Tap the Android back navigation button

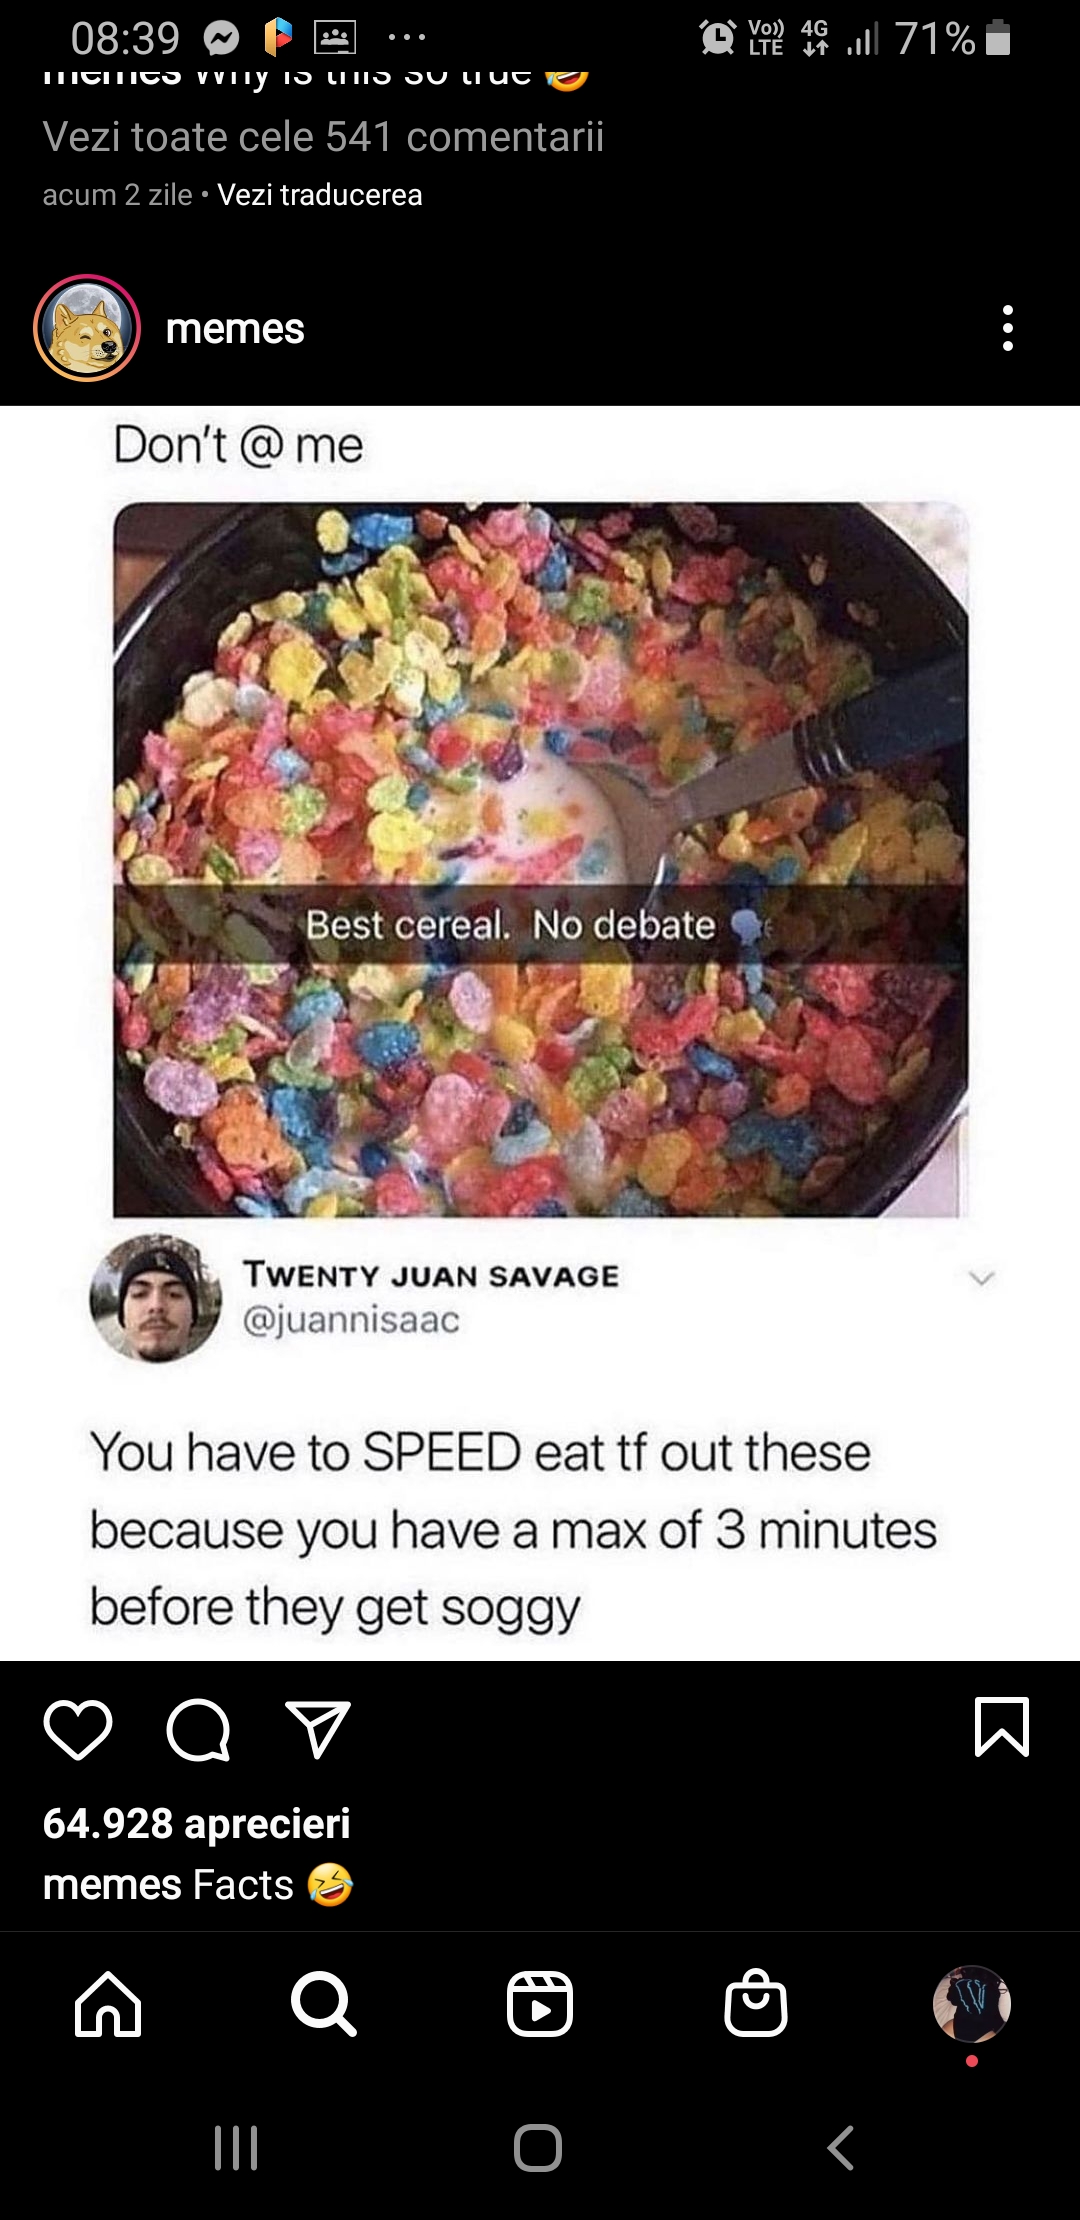click(x=841, y=2148)
